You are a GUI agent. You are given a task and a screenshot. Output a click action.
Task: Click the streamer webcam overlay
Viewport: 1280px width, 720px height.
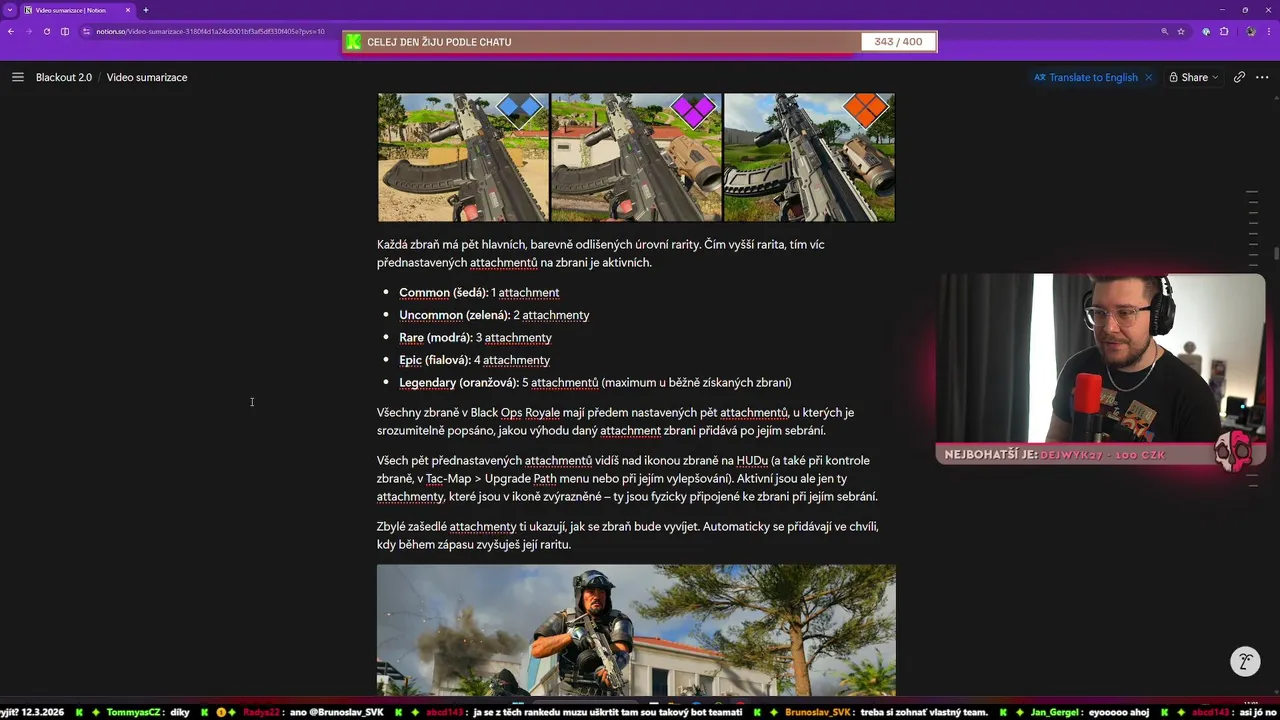pos(1101,358)
